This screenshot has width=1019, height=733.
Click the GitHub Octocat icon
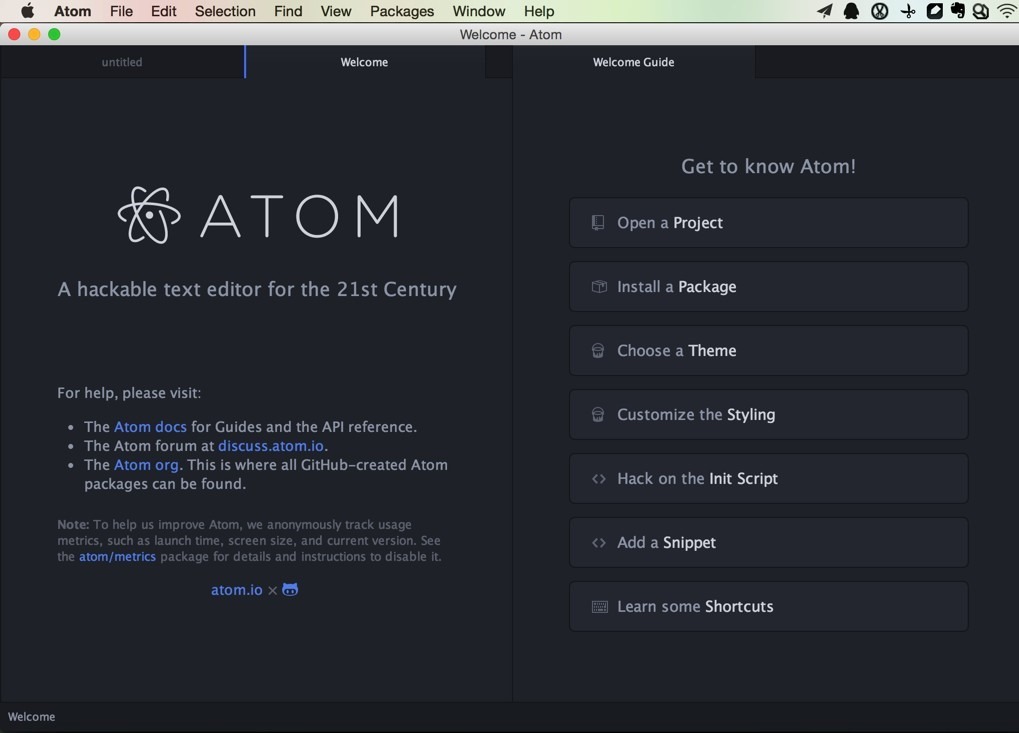(290, 589)
